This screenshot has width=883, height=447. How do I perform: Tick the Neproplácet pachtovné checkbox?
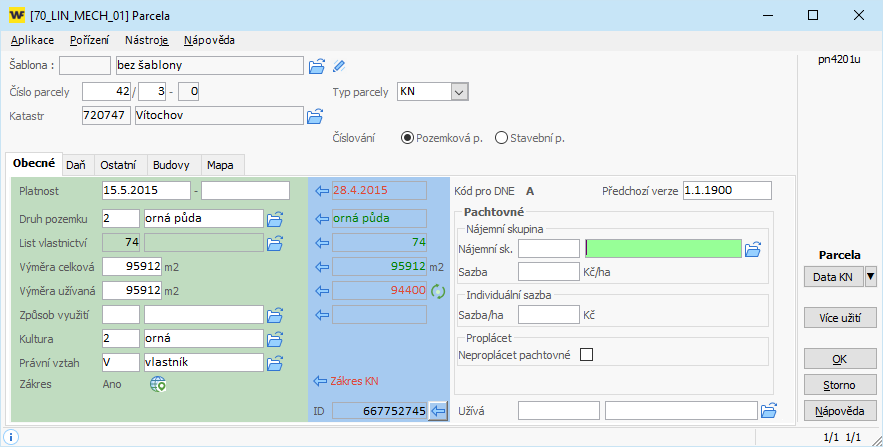click(586, 355)
